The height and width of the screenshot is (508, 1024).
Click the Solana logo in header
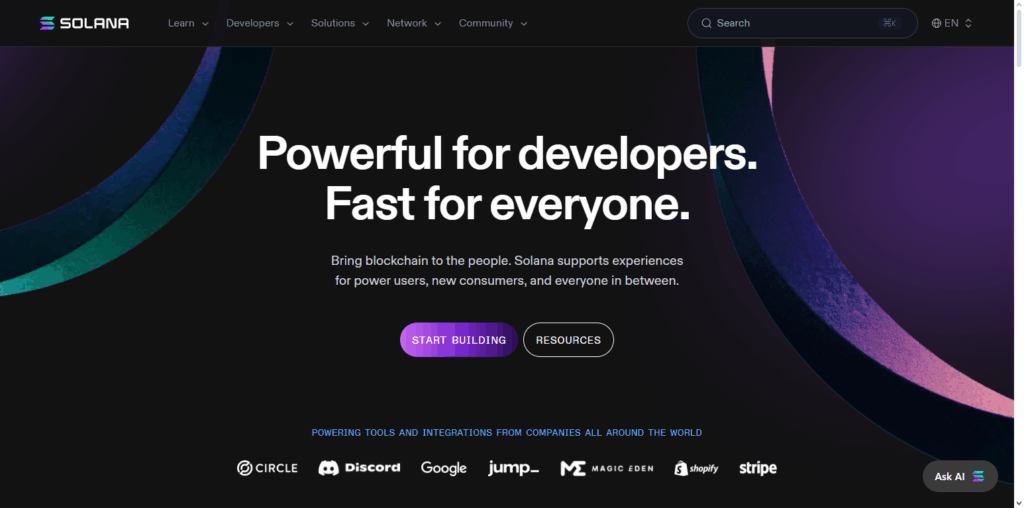pyautogui.click(x=84, y=23)
